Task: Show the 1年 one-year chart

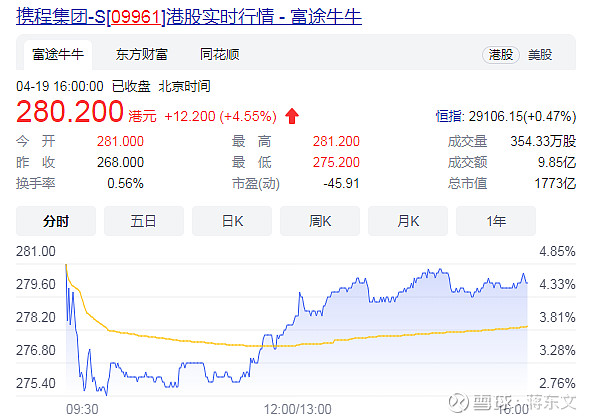Action: (496, 221)
